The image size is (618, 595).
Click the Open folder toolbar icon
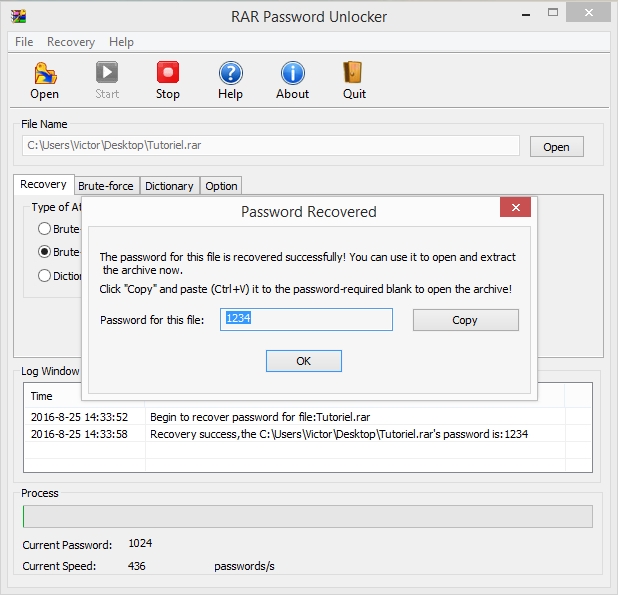[45, 73]
